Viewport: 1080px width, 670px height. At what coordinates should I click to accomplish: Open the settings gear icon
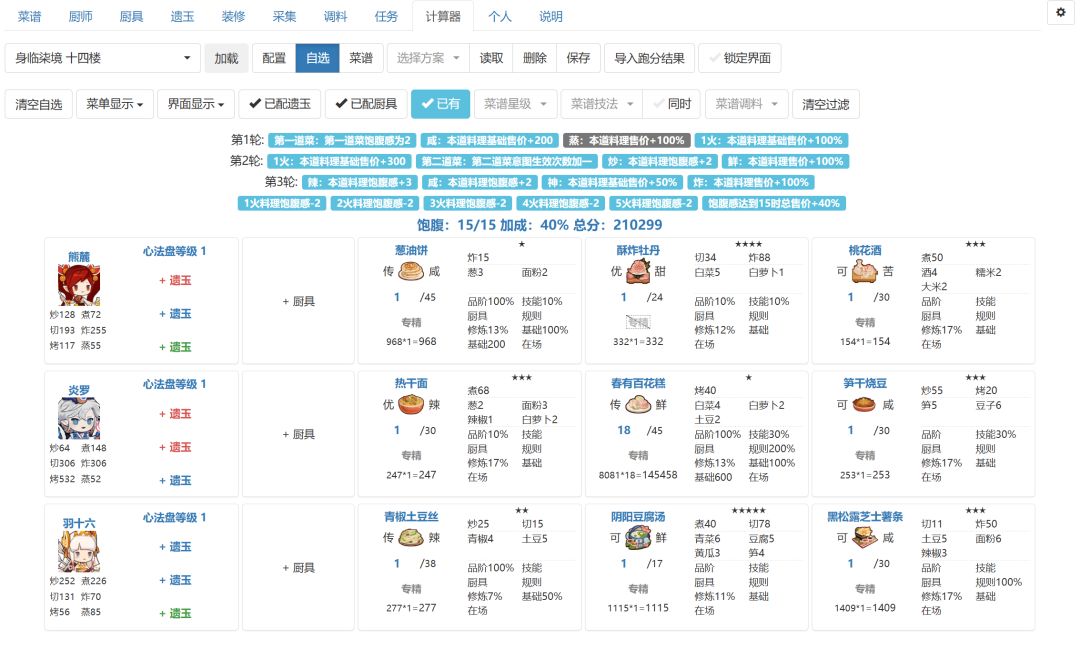pos(1061,12)
